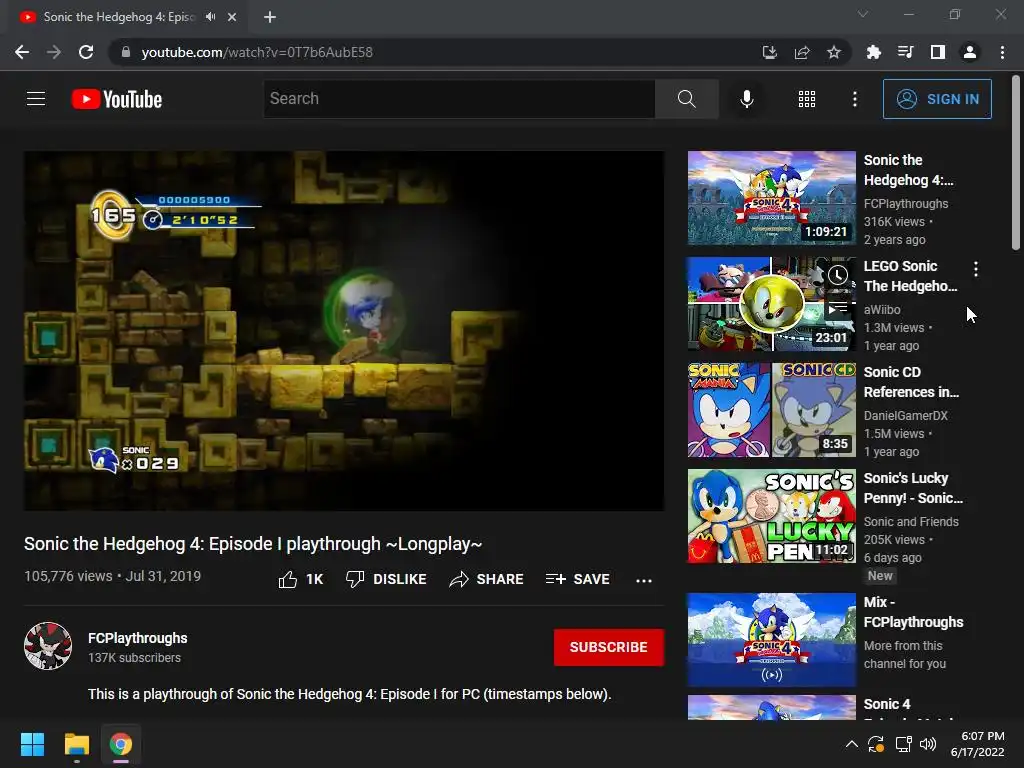
Task: Add LEGO Sonic video to Watch Later
Action: pos(838,275)
